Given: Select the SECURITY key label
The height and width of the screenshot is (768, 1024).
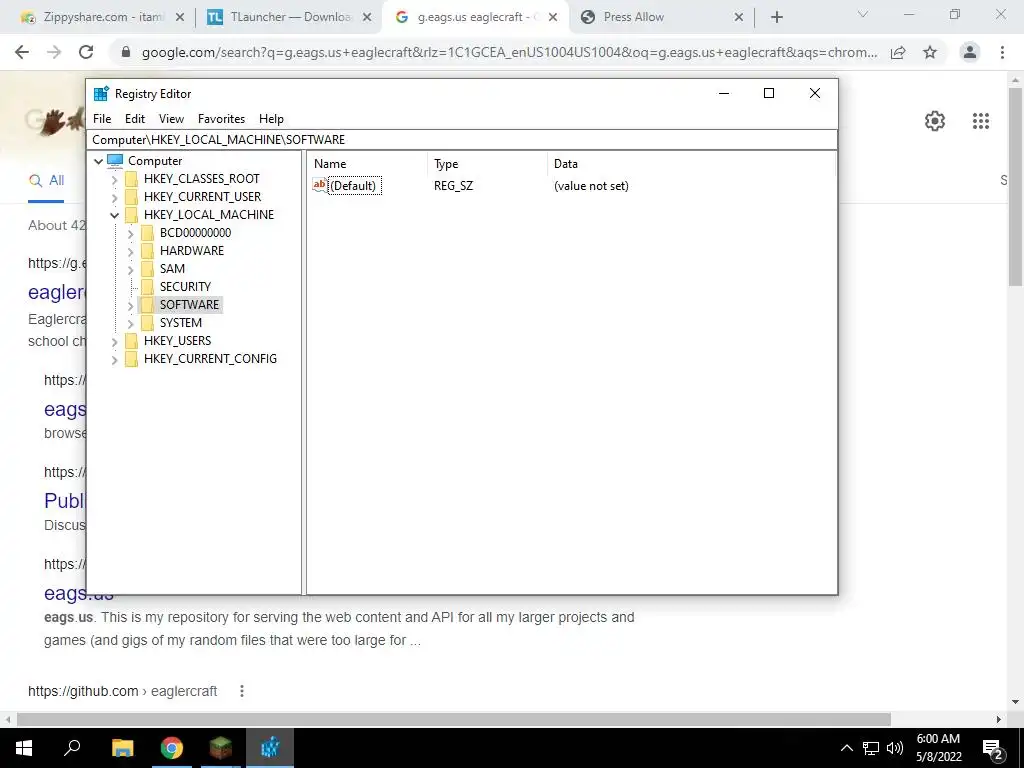Looking at the screenshot, I should [185, 287].
